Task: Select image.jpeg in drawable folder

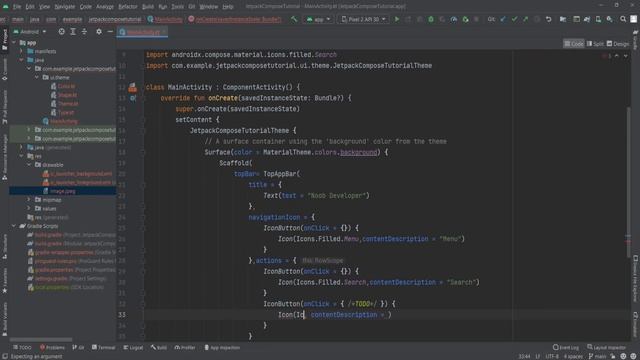Action: [62, 191]
